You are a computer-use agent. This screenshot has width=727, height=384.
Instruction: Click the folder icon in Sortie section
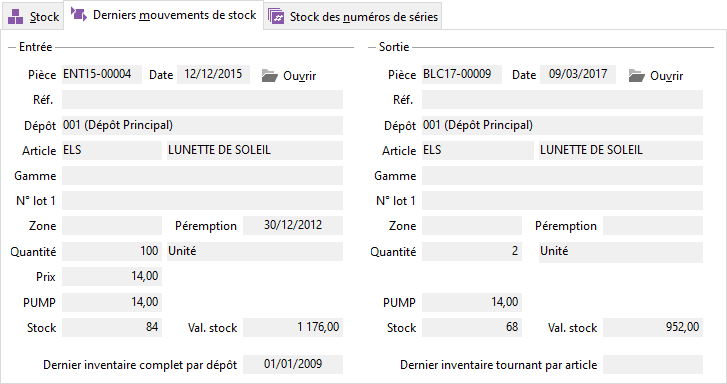click(x=637, y=76)
